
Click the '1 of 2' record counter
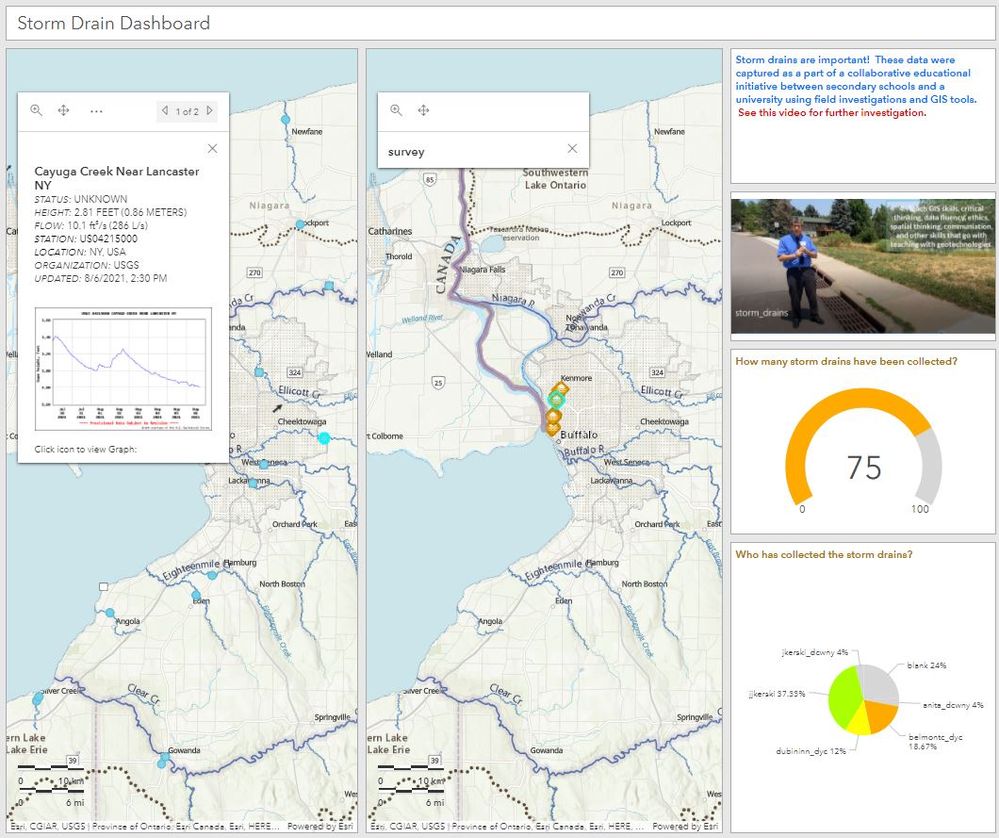pyautogui.click(x=187, y=111)
